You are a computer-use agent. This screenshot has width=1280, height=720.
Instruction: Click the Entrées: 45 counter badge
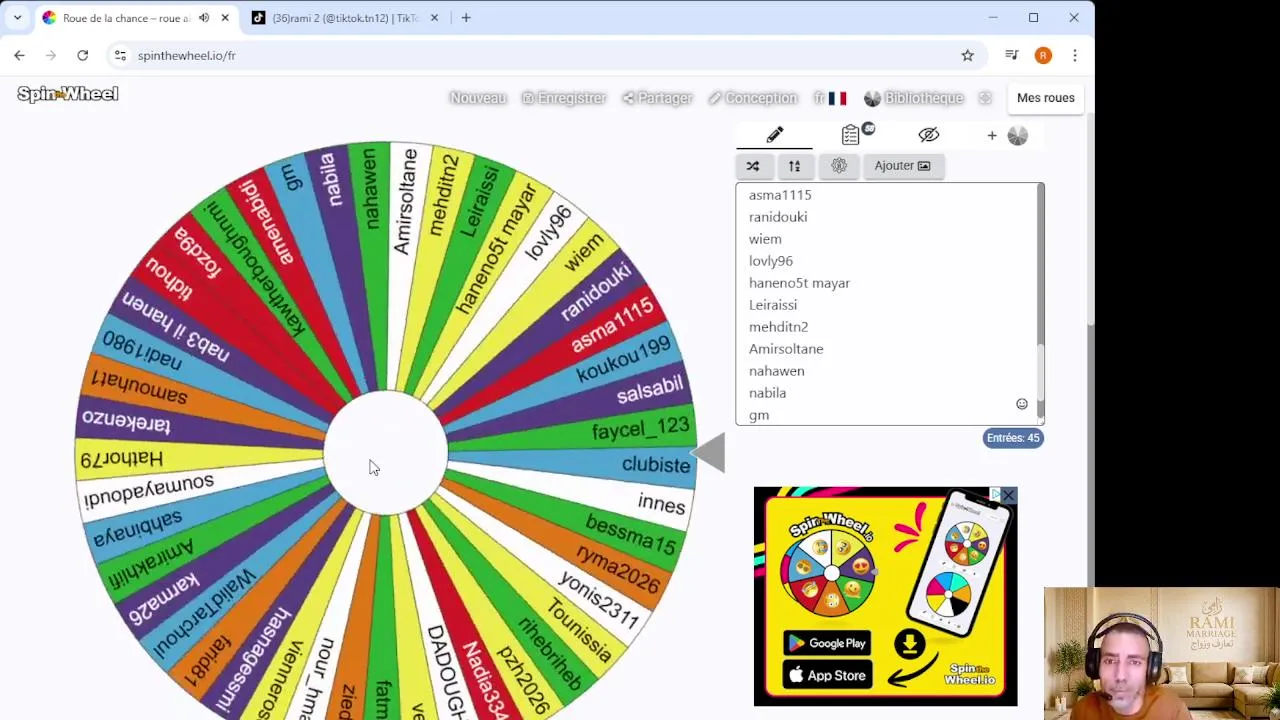(x=1013, y=438)
